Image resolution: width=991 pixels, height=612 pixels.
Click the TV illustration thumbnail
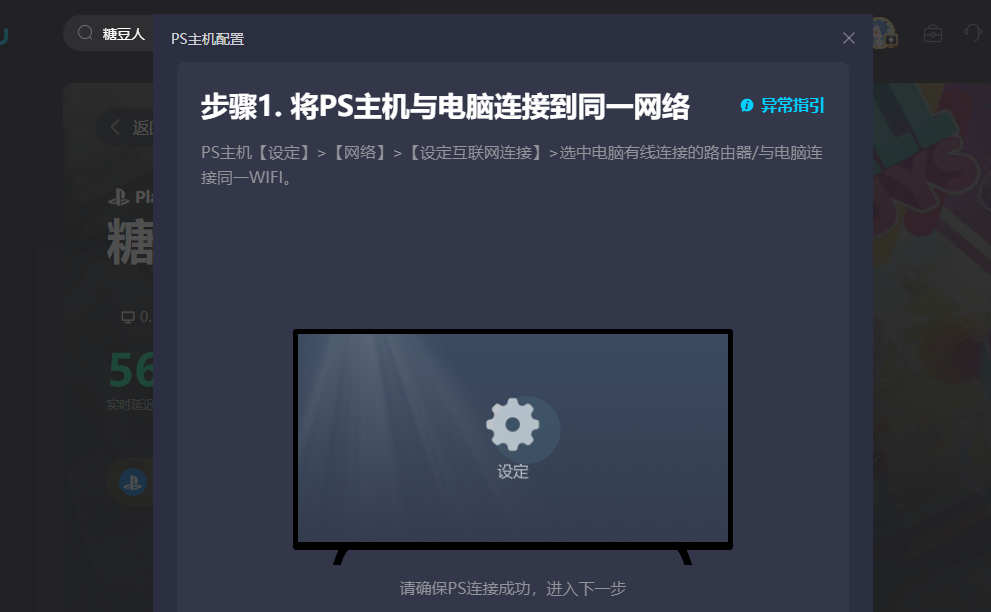pos(513,446)
